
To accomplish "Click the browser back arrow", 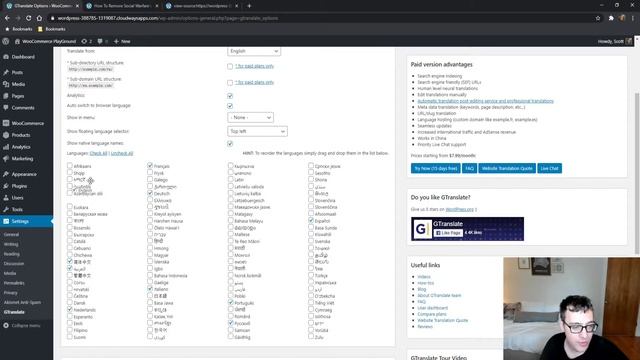I will pyautogui.click(x=7, y=18).
